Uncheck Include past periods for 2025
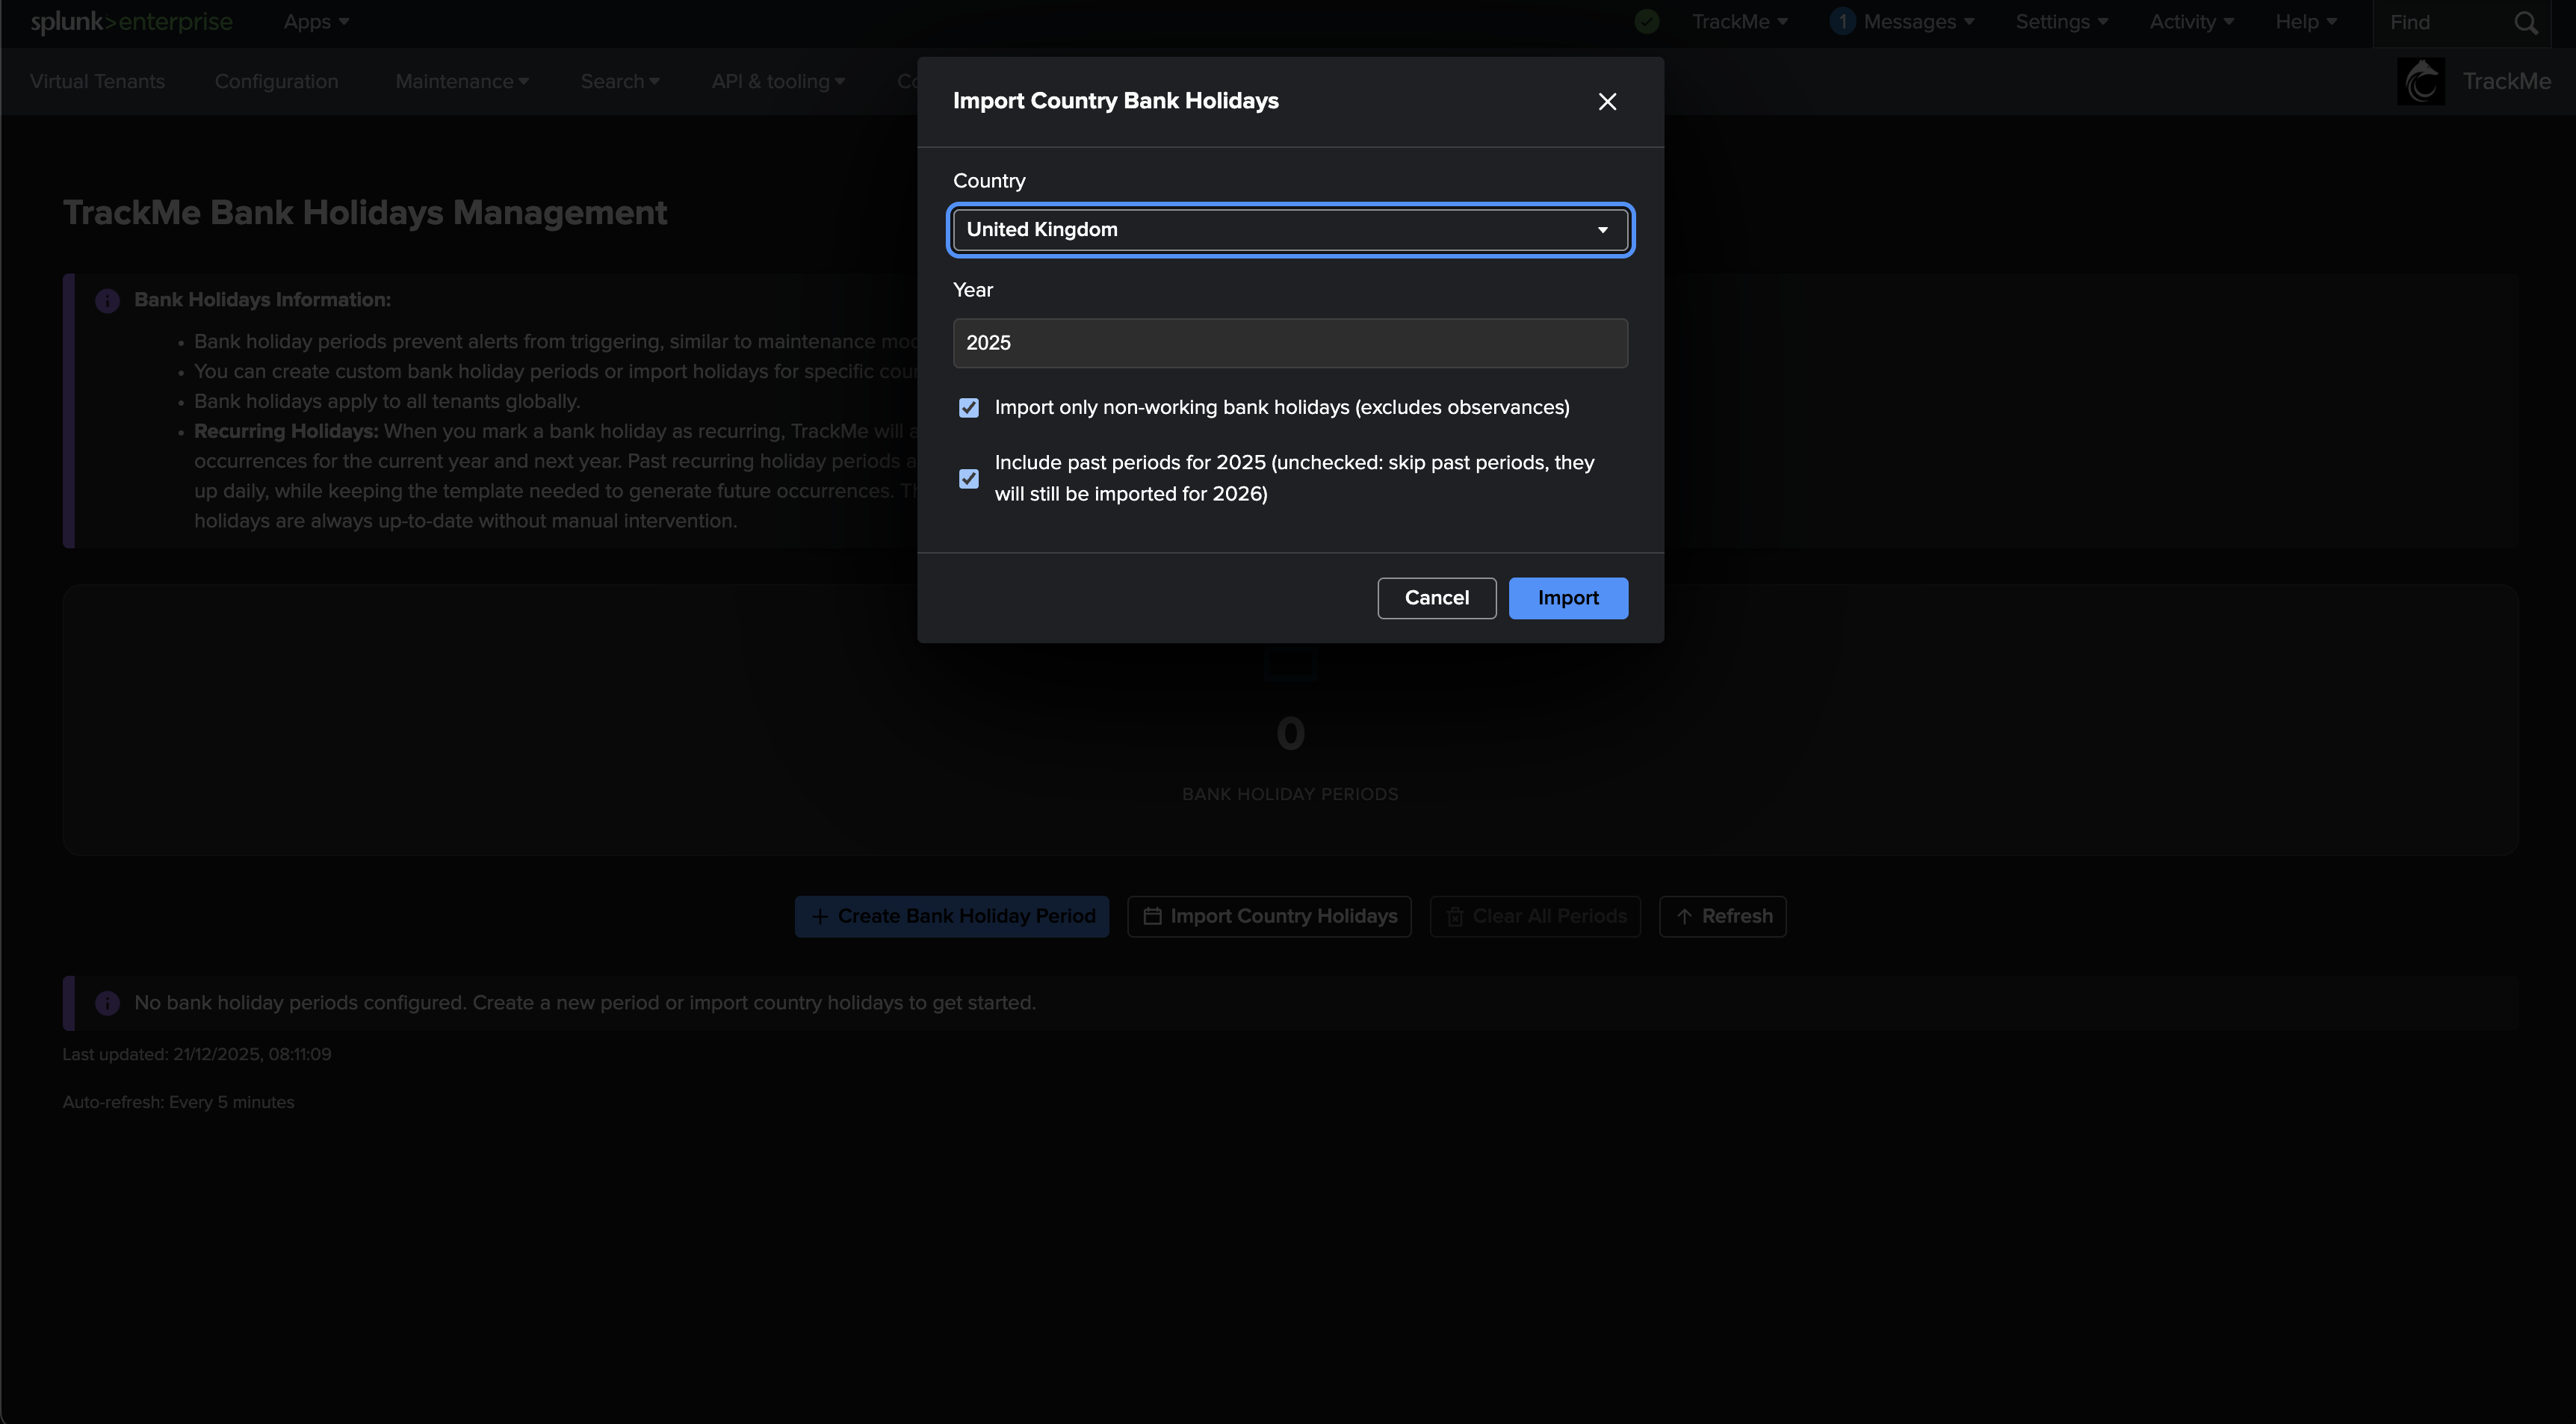This screenshot has width=2576, height=1424. pyautogui.click(x=969, y=479)
